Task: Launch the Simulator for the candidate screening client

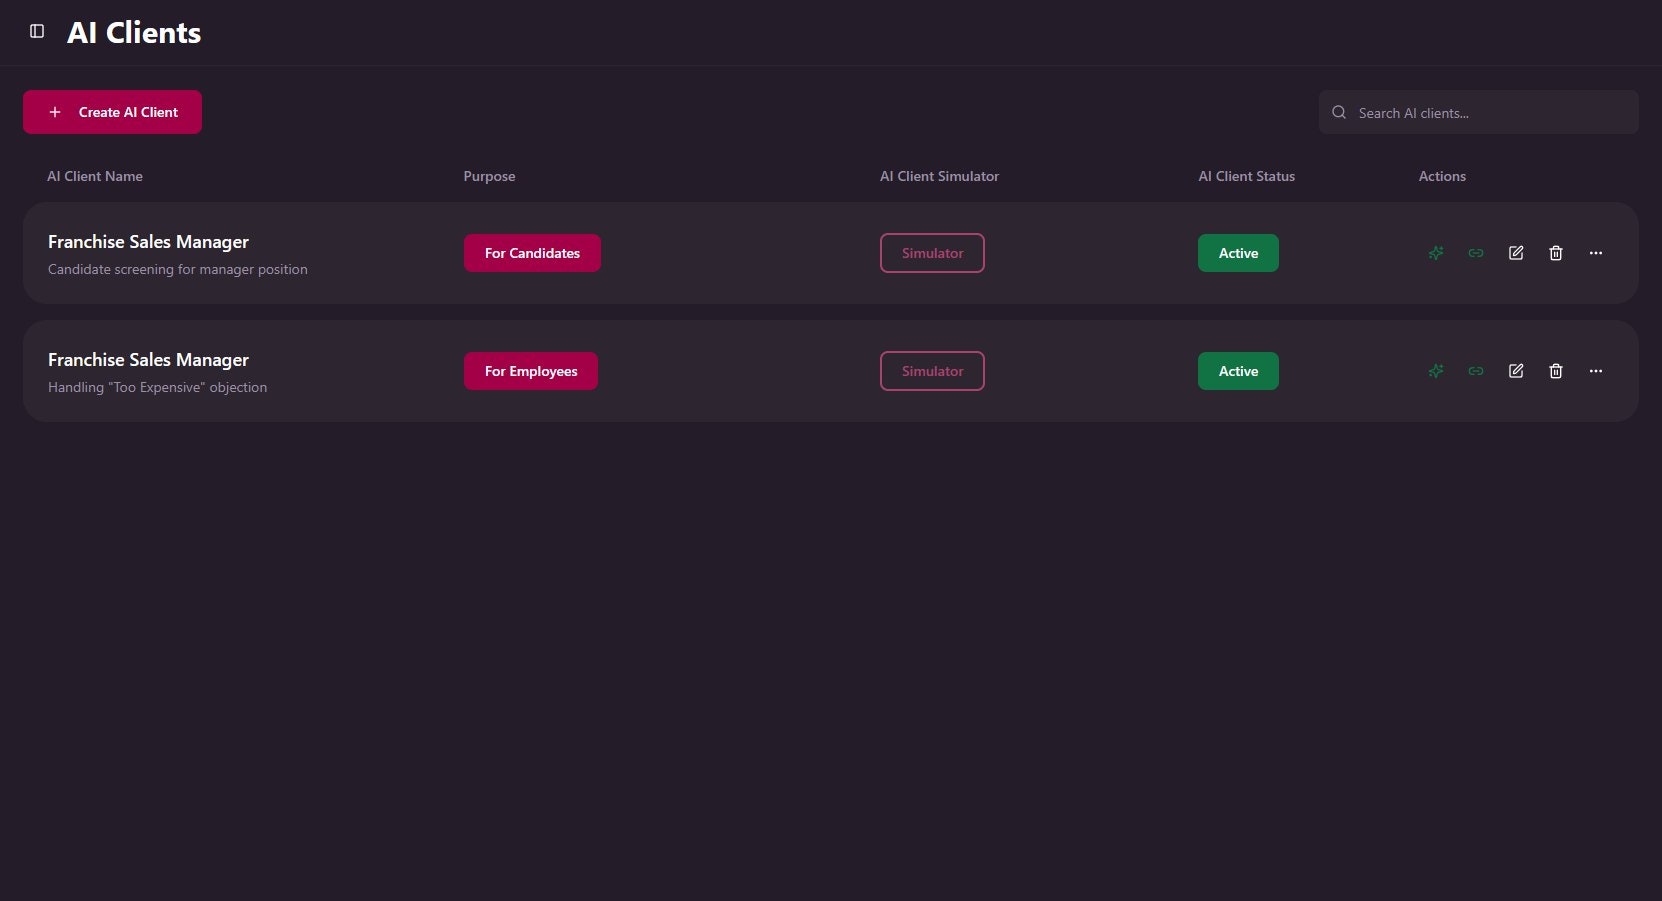Action: pos(932,253)
